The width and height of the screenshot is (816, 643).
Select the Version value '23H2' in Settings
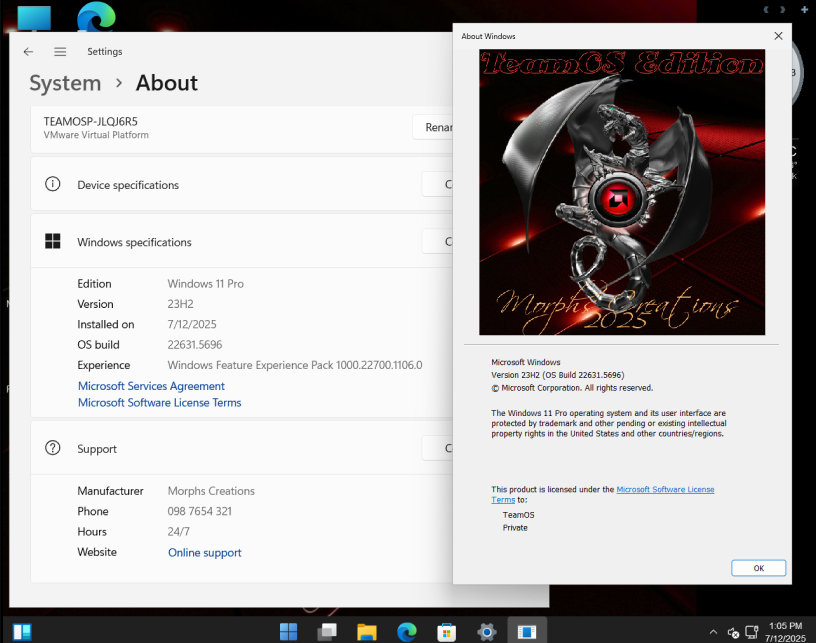point(181,304)
